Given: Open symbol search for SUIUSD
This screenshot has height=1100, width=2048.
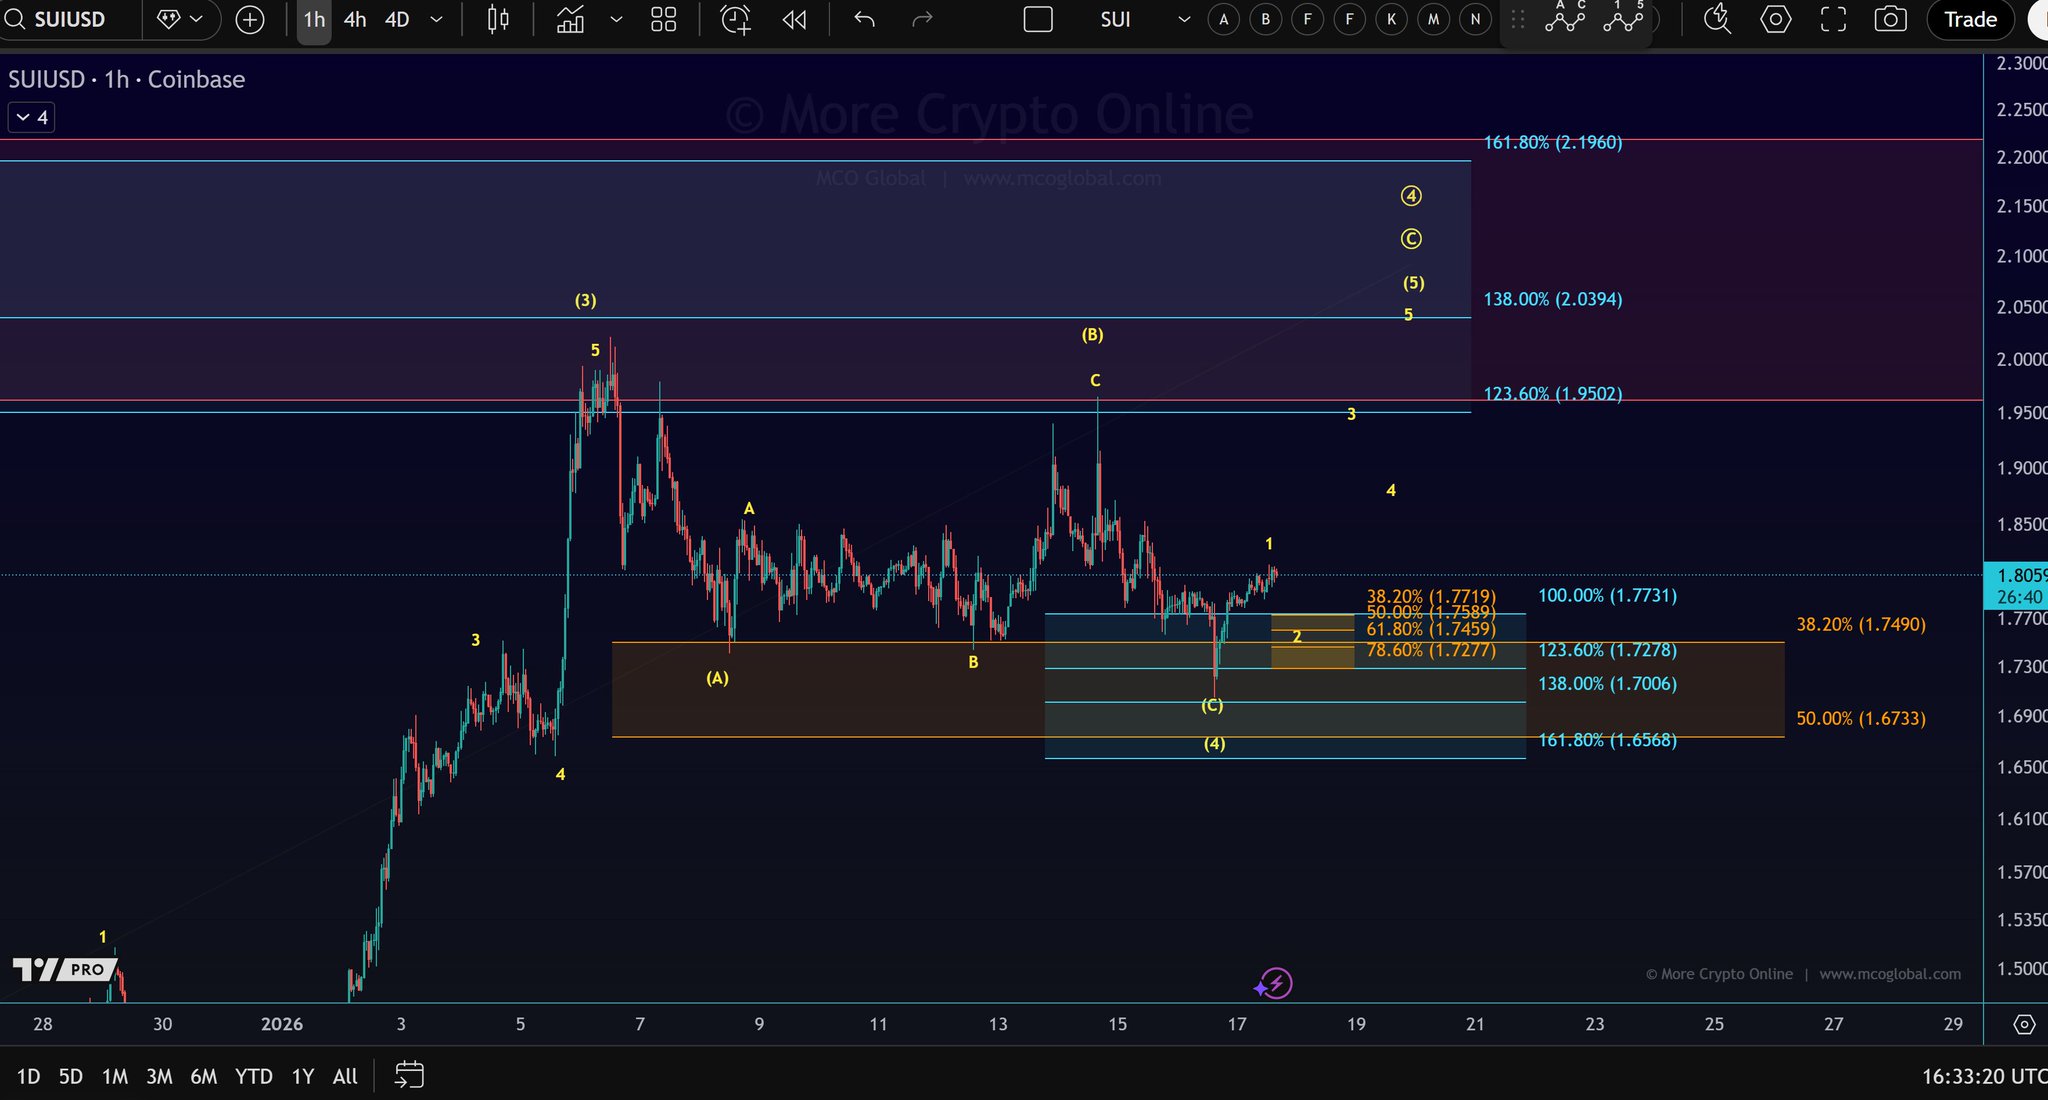Looking at the screenshot, I should click(68, 19).
